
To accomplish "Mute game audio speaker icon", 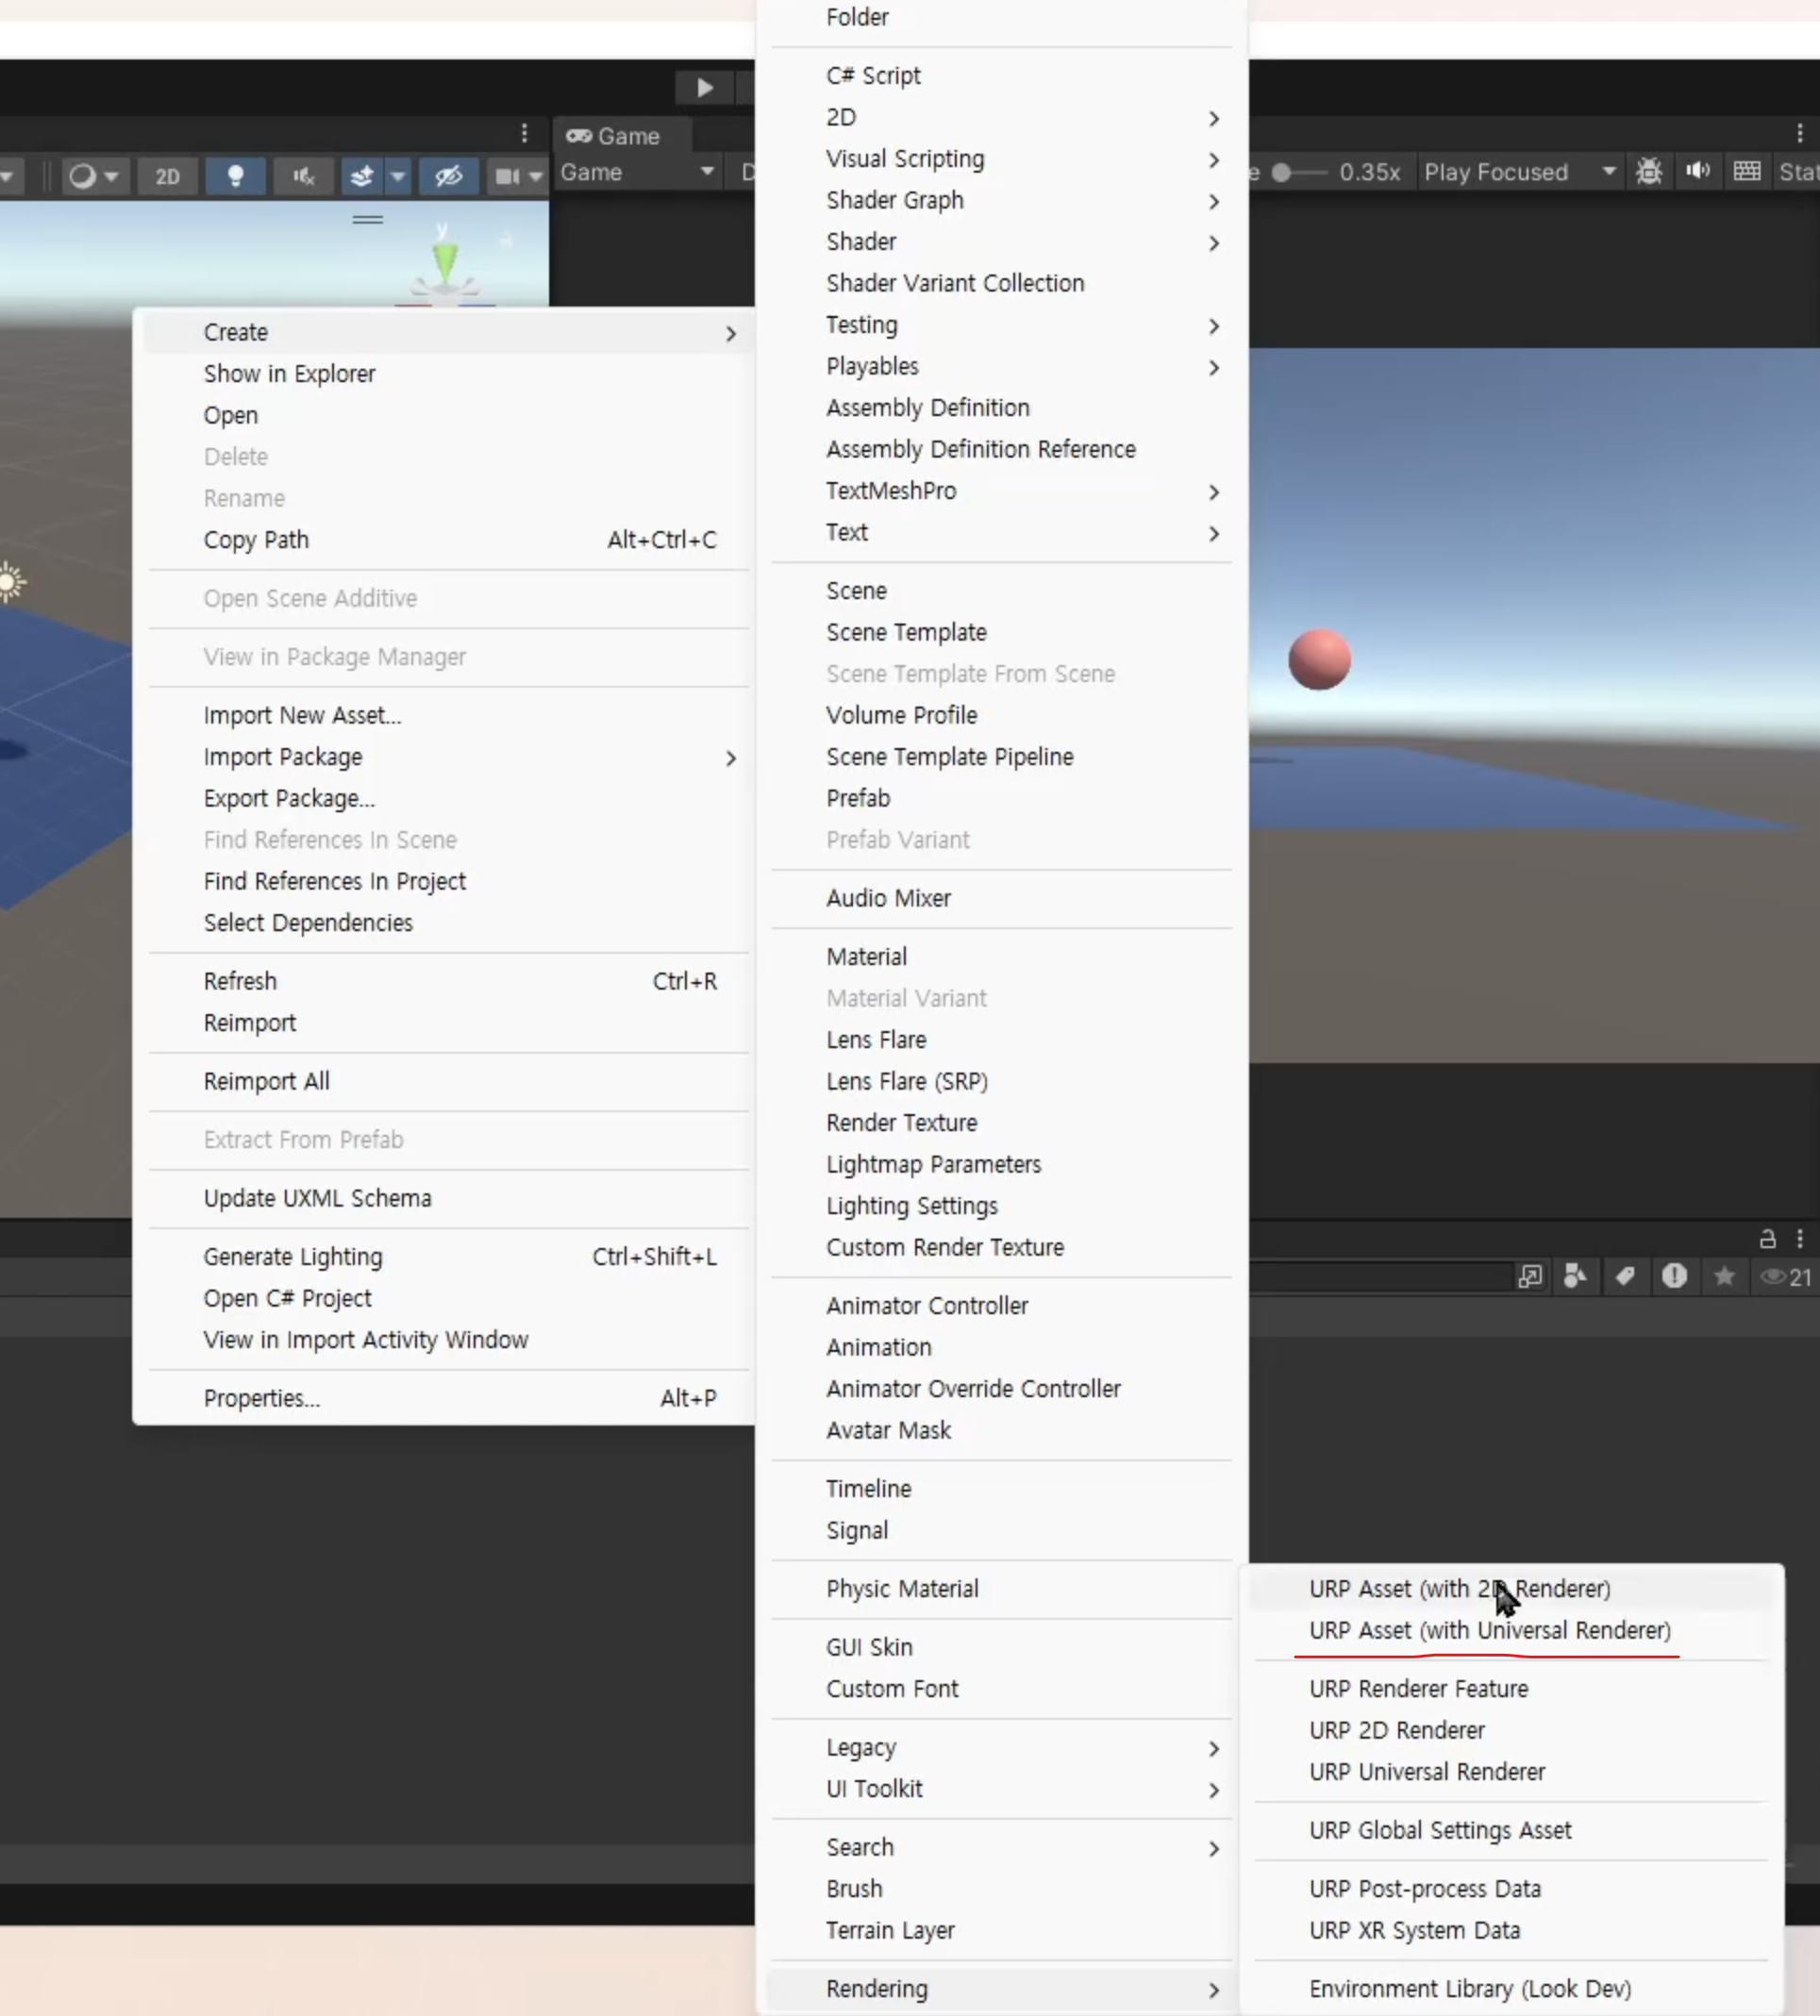I will (x=1697, y=171).
